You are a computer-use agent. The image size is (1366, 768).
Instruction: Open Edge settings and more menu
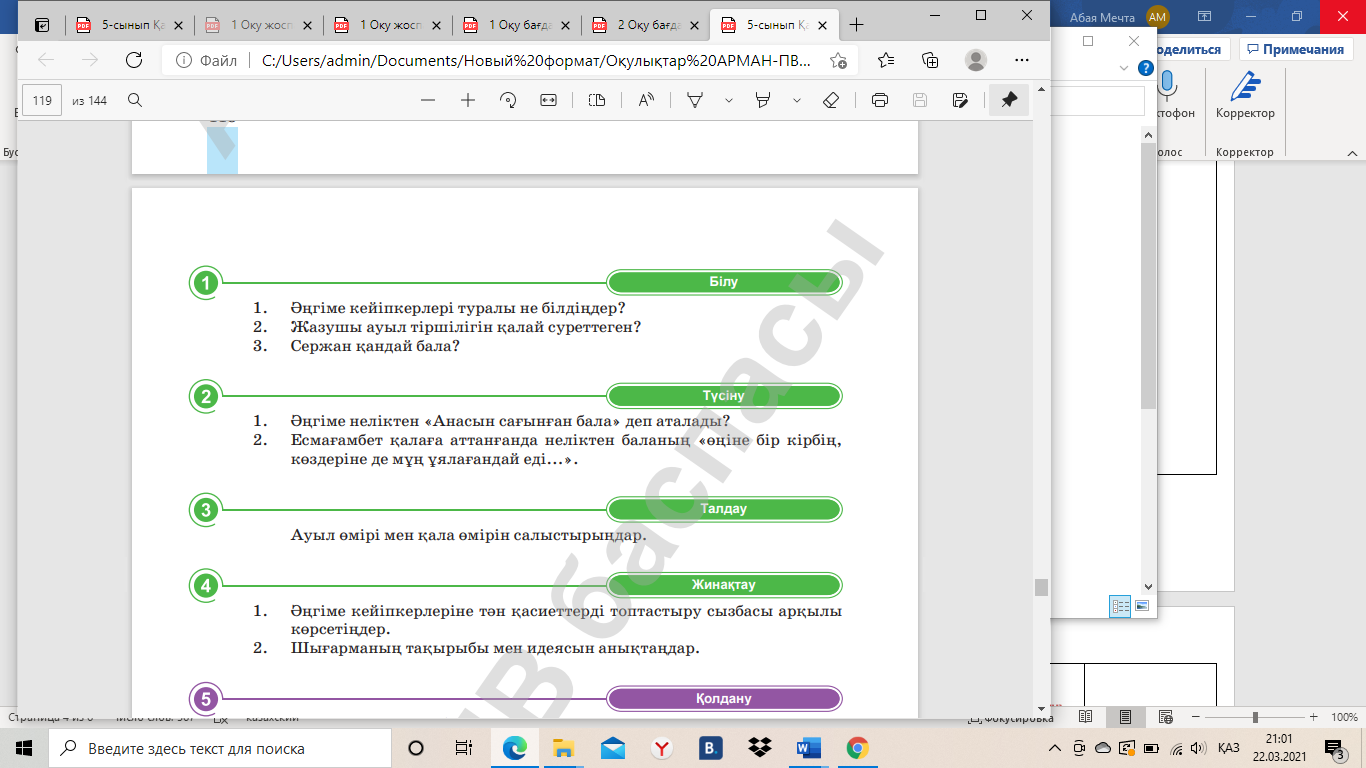[x=1020, y=60]
